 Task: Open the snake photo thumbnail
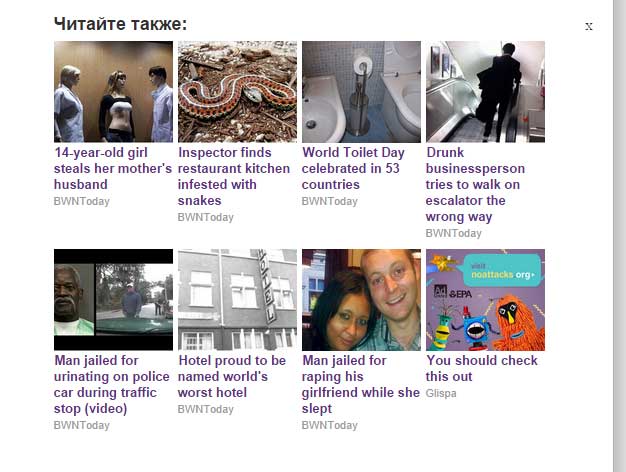pyautogui.click(x=237, y=91)
